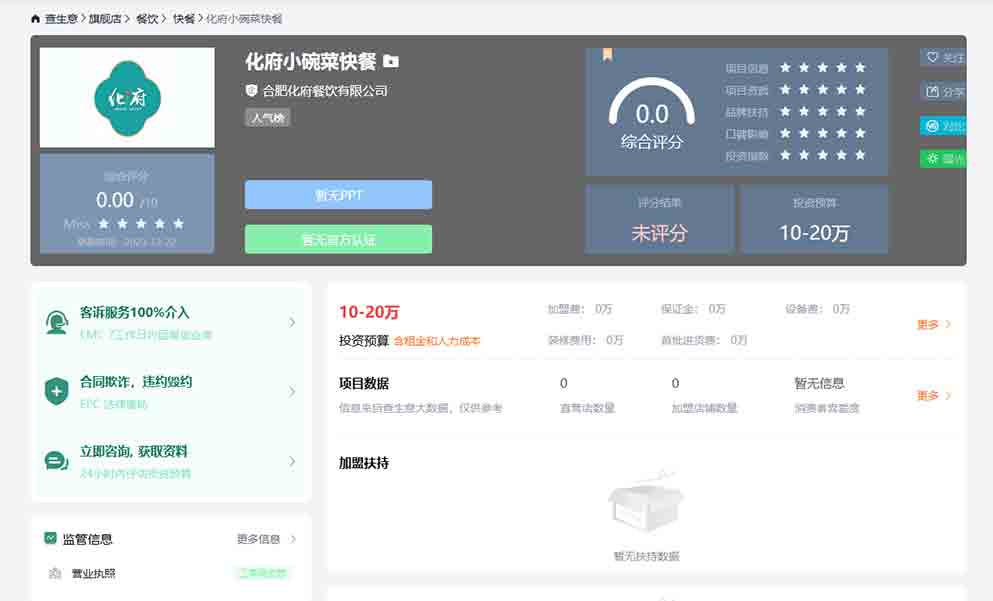The height and width of the screenshot is (601, 993).
Task: Click the headset icon for 客诉服务
Action: tap(57, 322)
